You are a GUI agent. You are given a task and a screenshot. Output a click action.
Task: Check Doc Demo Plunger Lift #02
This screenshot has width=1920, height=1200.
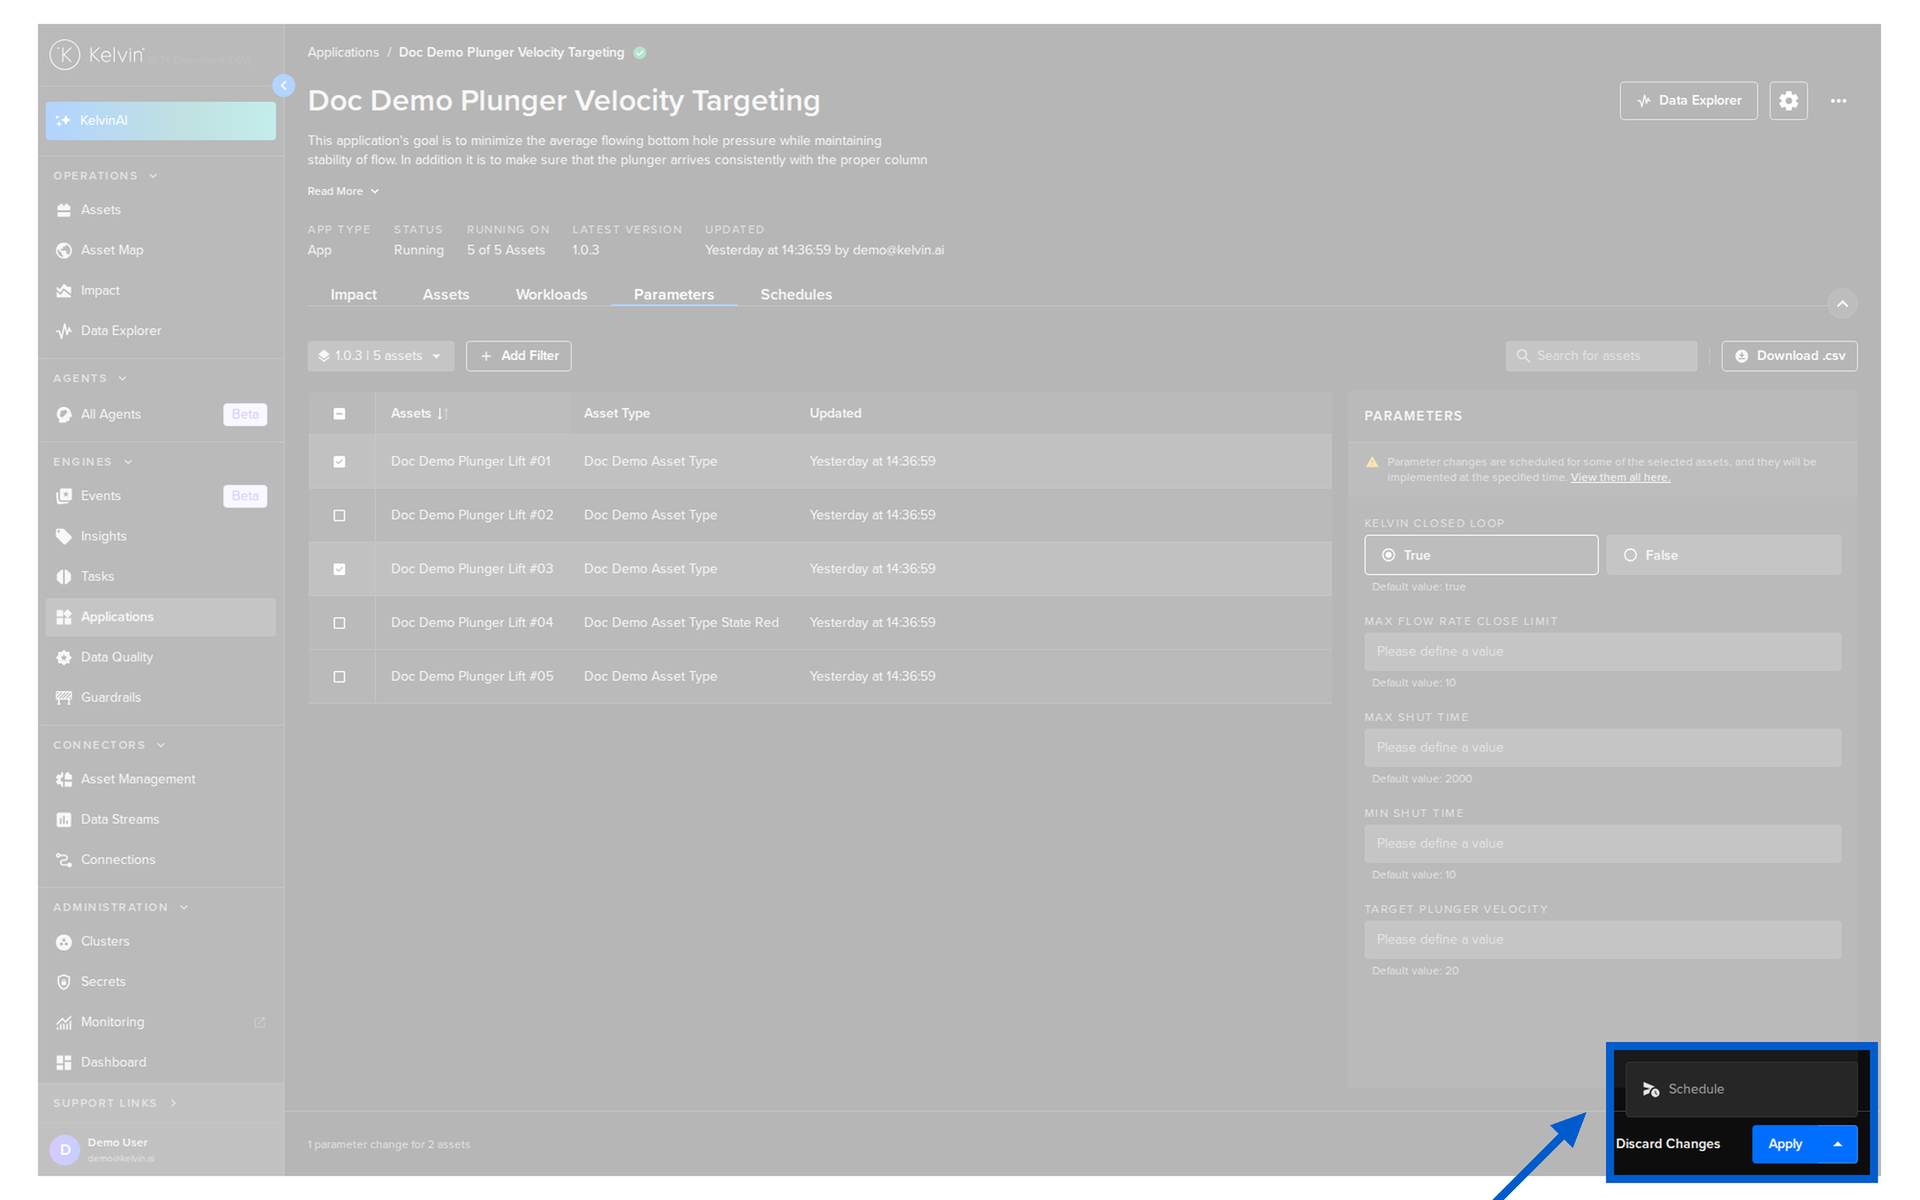339,516
